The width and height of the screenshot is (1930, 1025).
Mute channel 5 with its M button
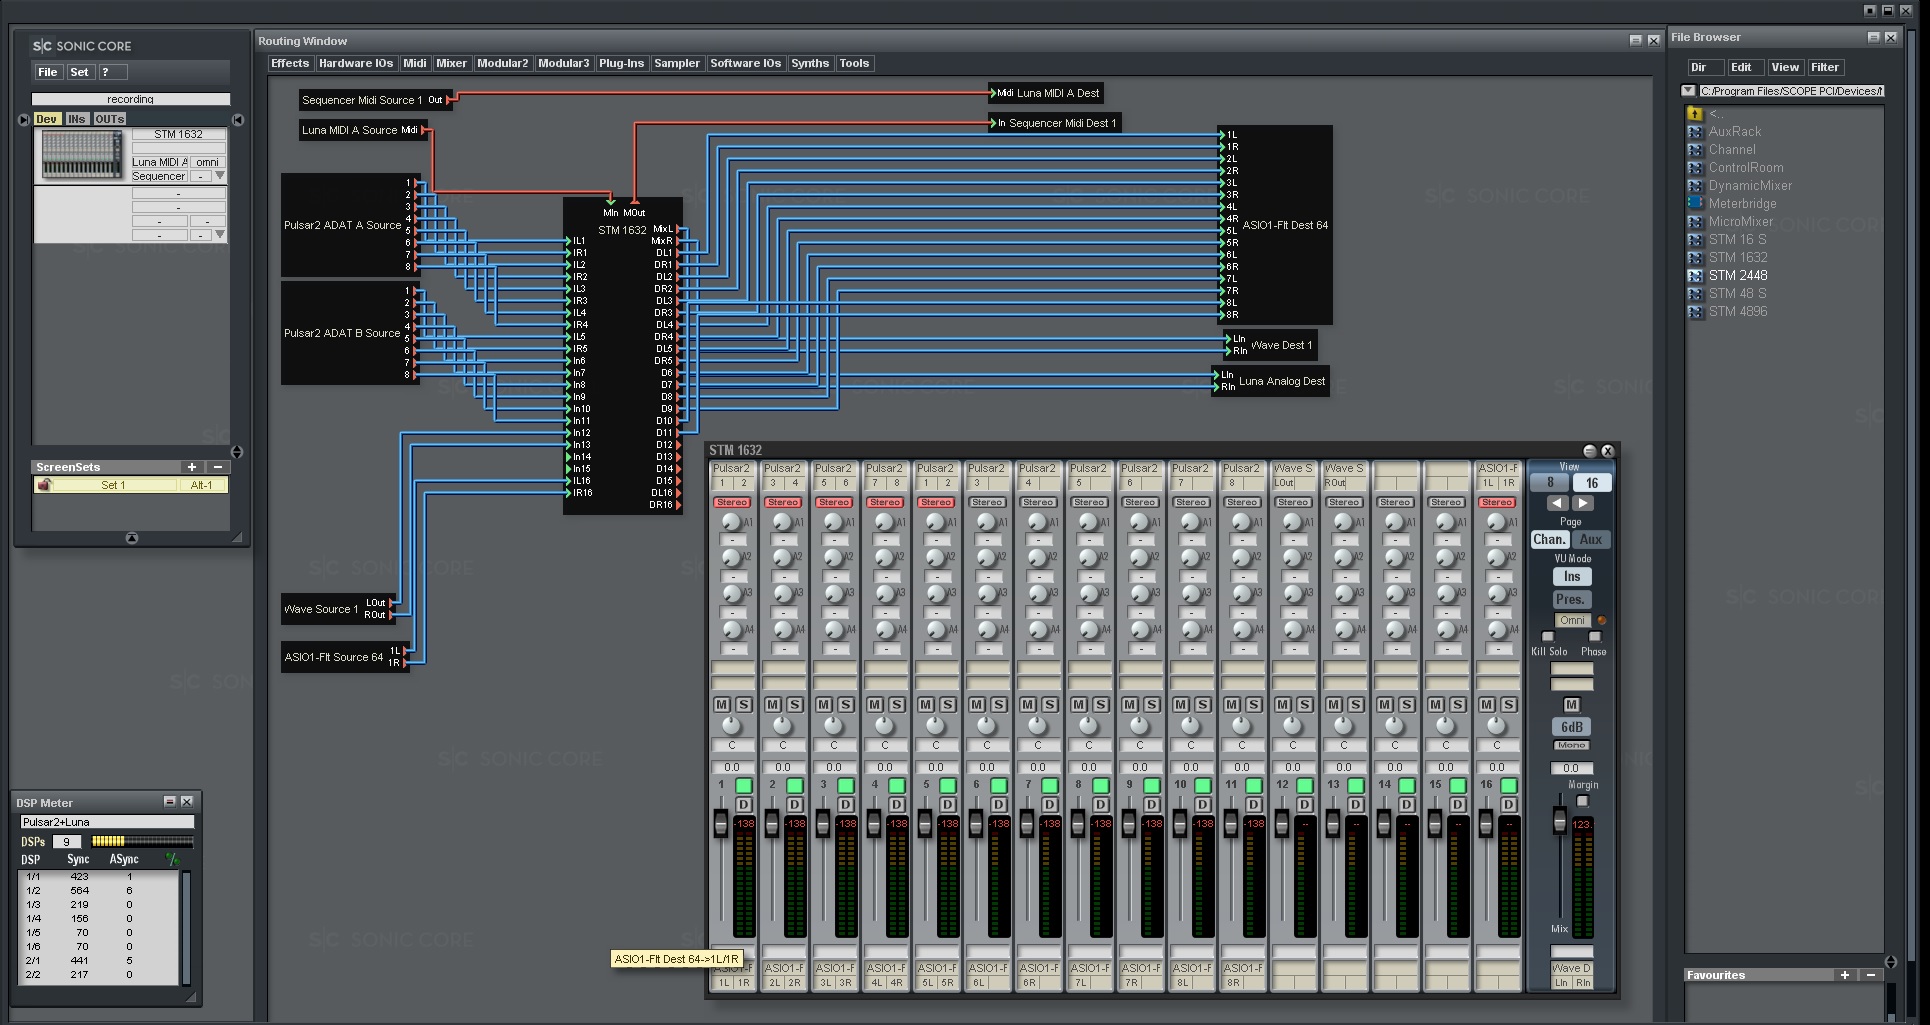(925, 705)
